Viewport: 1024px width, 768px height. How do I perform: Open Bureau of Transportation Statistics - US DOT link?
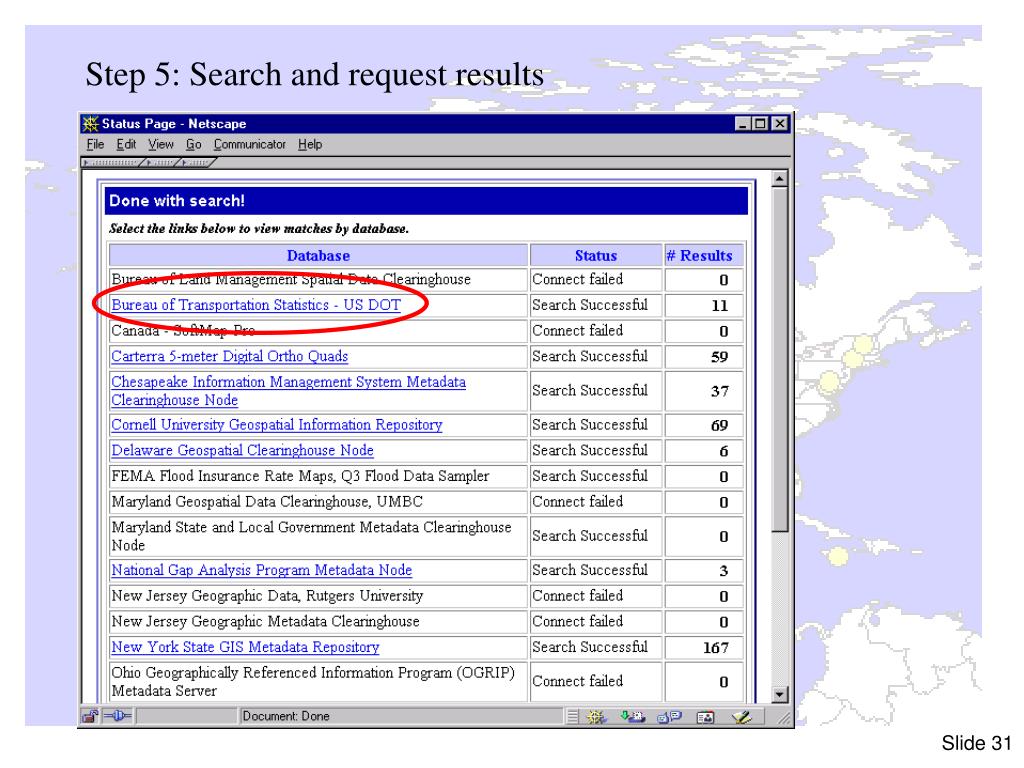256,305
